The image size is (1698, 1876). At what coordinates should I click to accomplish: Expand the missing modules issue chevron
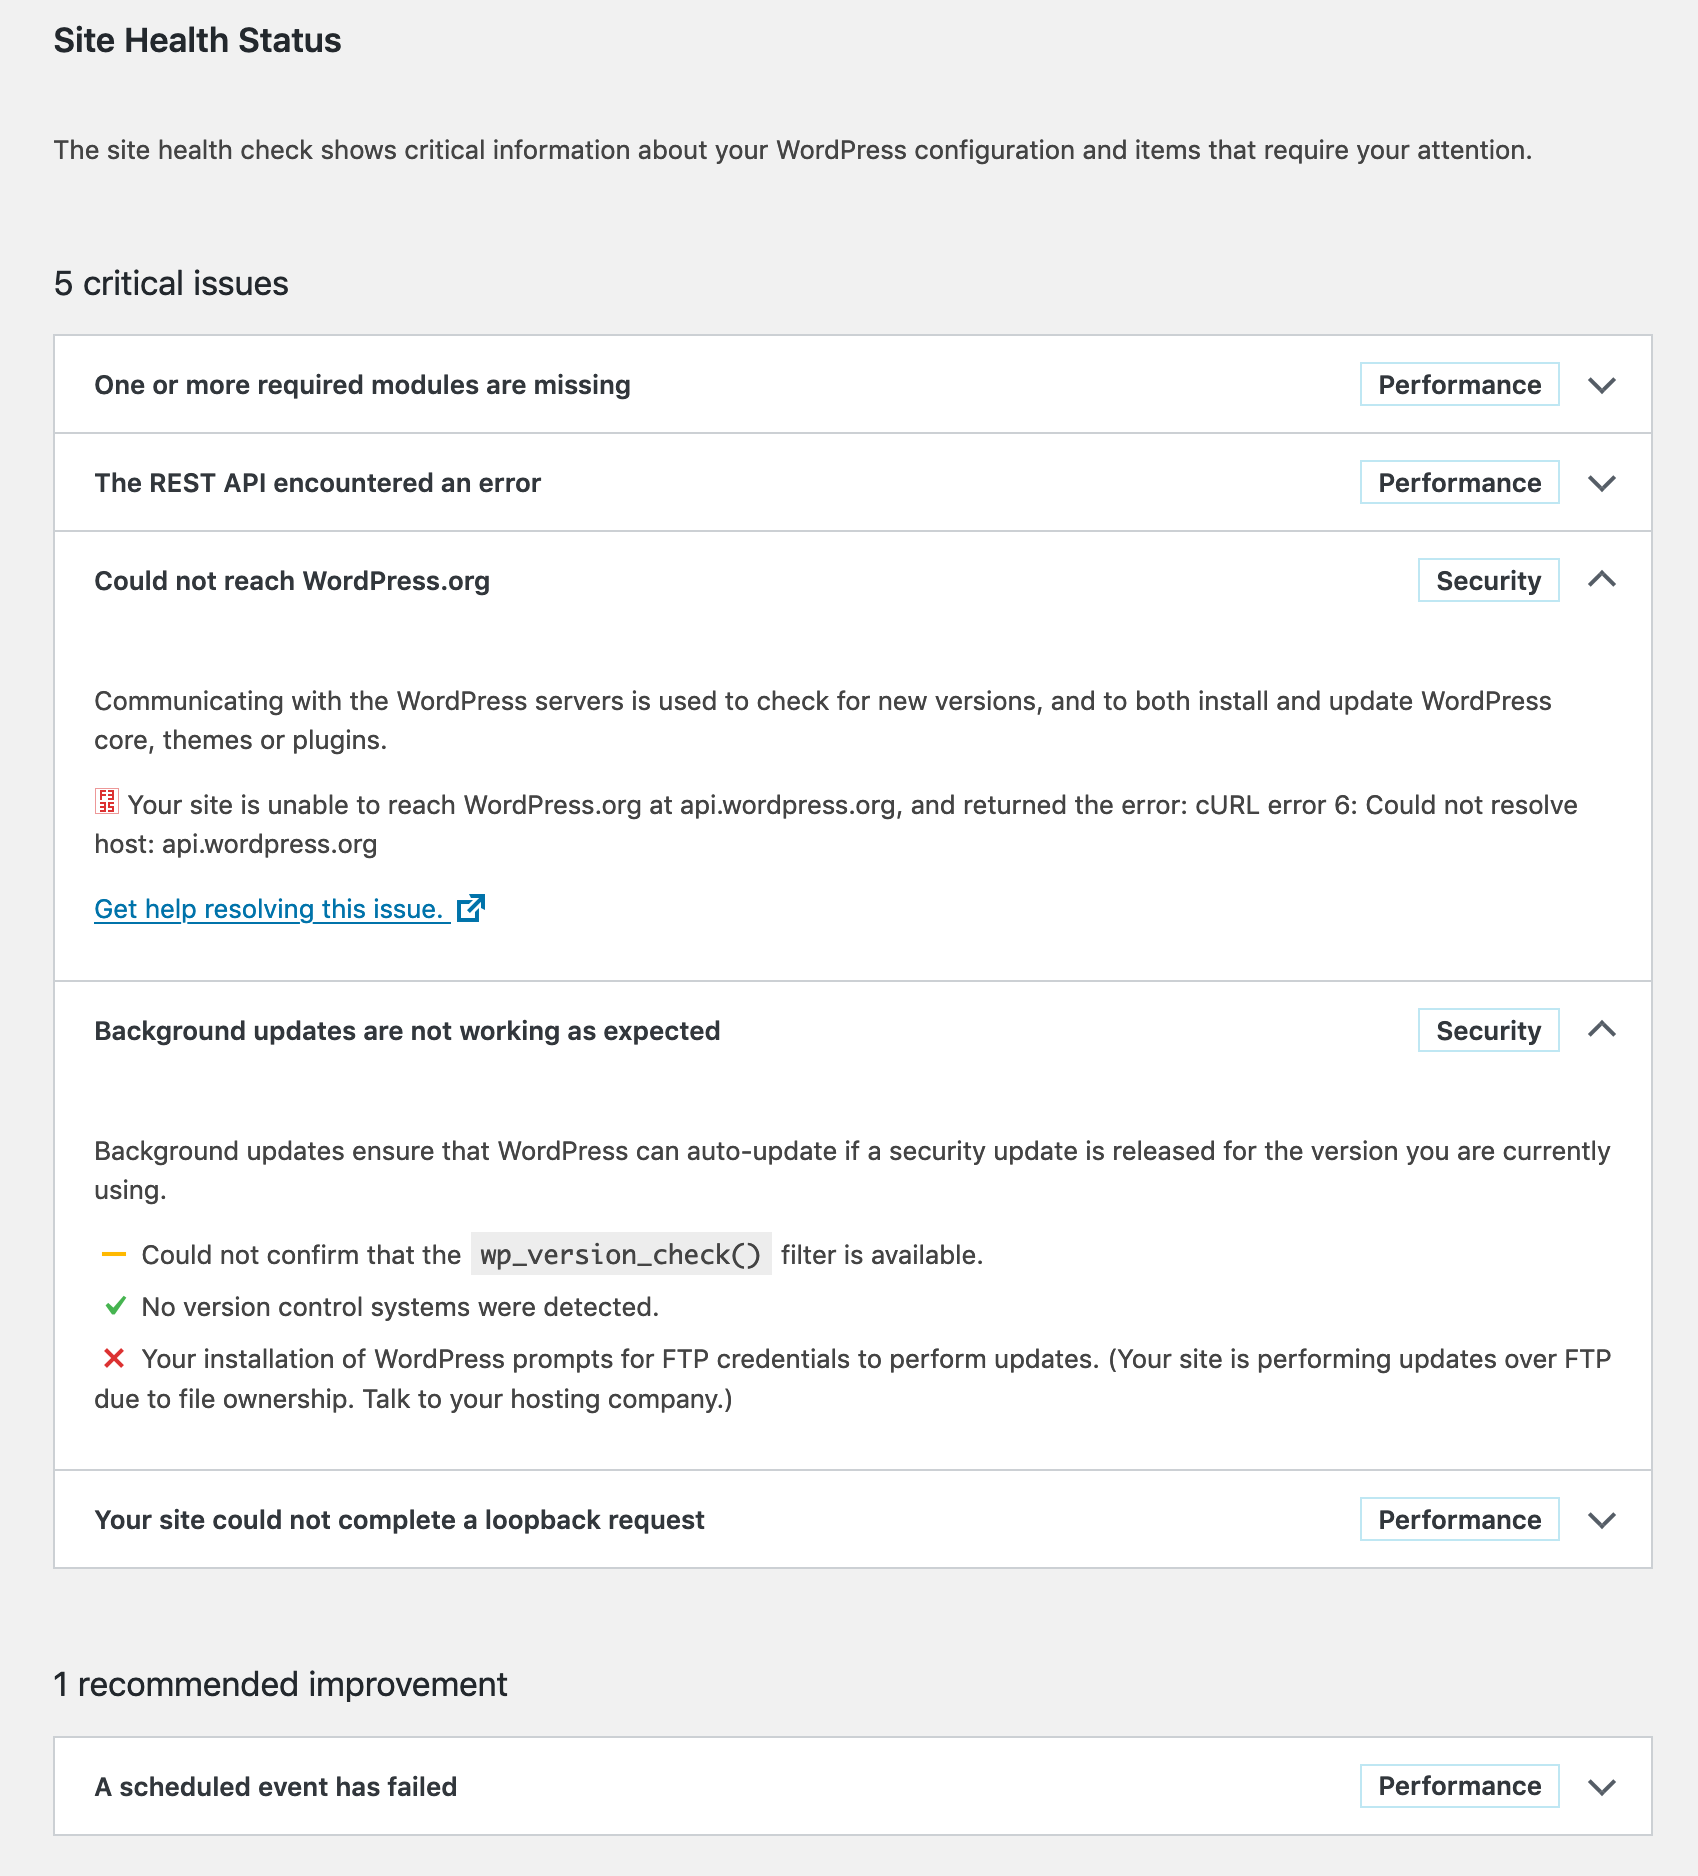pos(1602,385)
